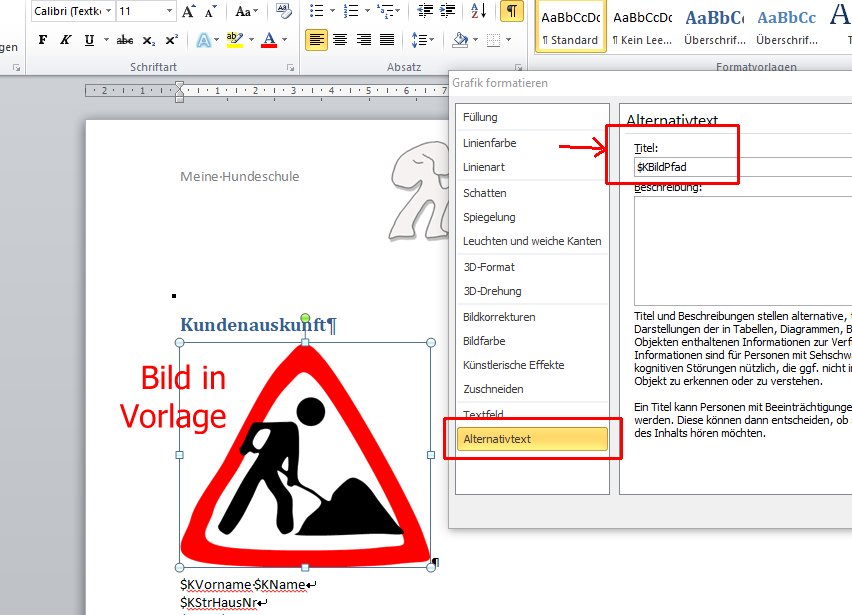Click the text effects glowing A icon
Image resolution: width=852 pixels, height=615 pixels.
[x=204, y=40]
